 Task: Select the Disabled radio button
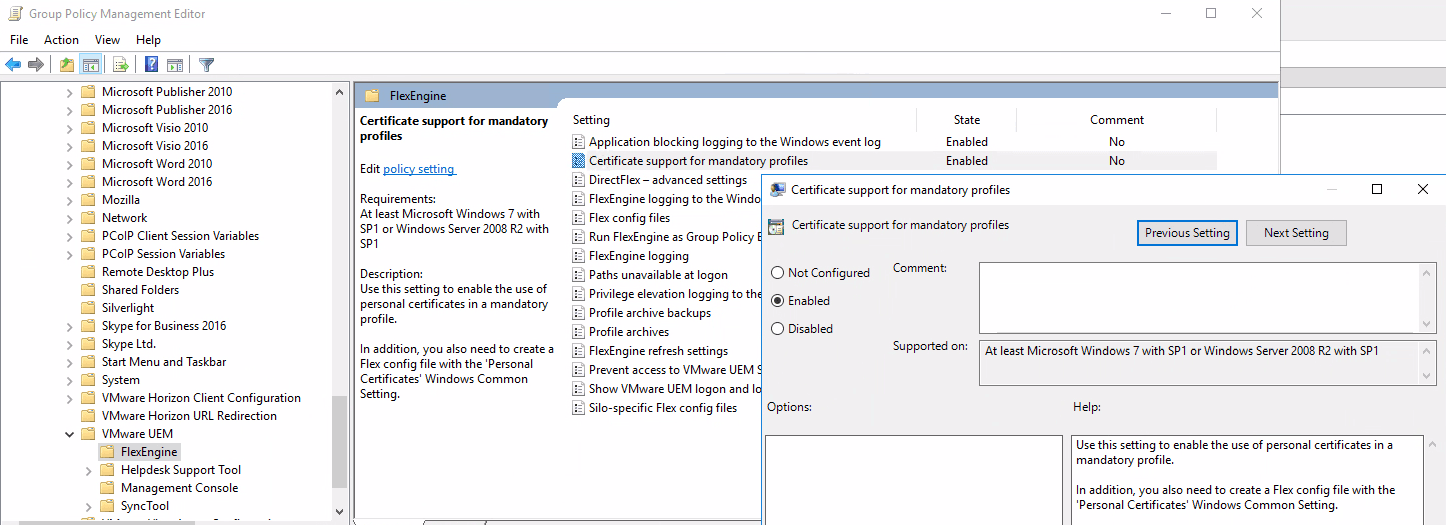pyautogui.click(x=777, y=329)
